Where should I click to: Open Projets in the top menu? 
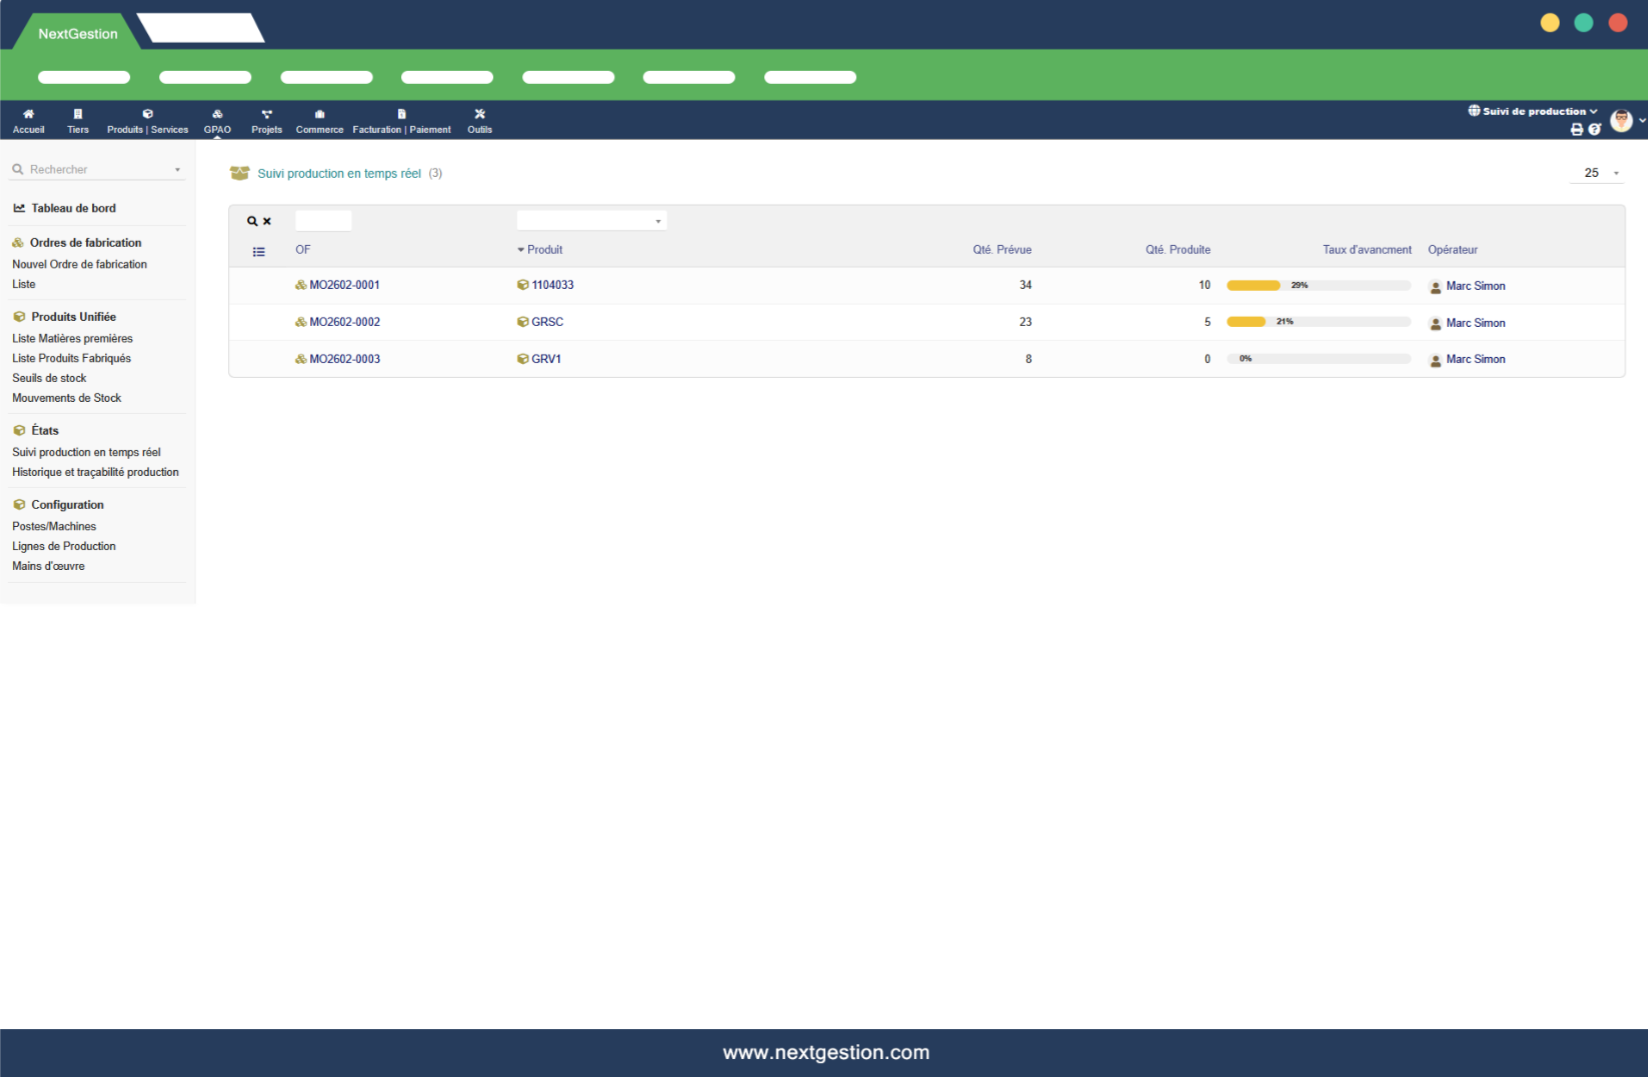click(266, 120)
